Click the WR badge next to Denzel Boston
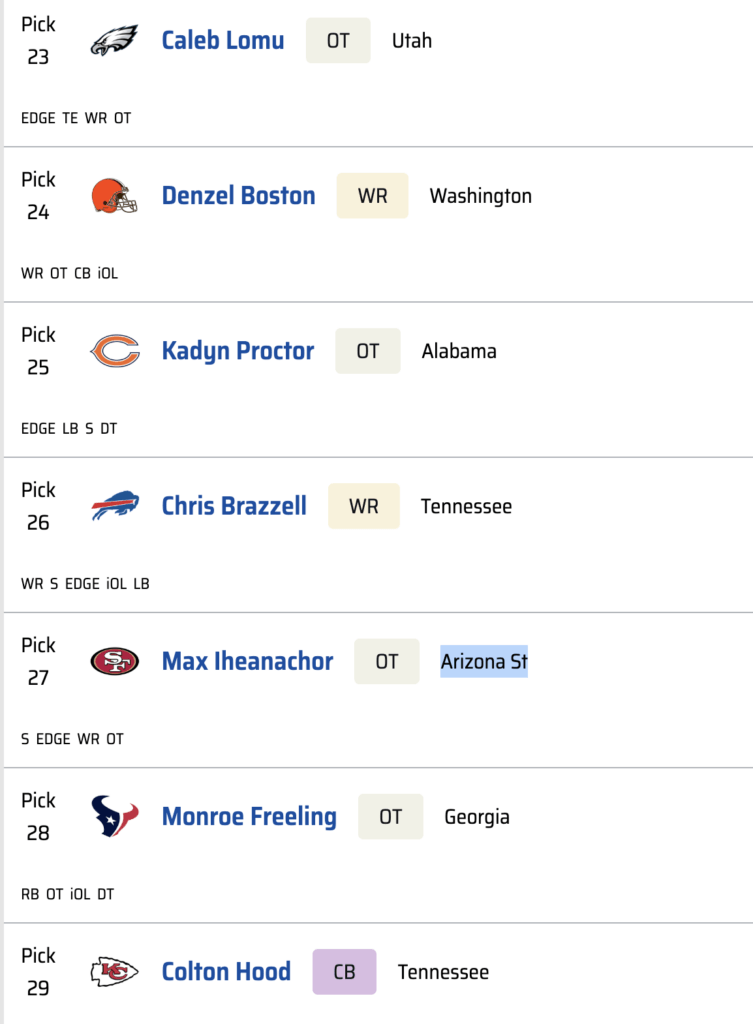753x1024 pixels. [372, 196]
